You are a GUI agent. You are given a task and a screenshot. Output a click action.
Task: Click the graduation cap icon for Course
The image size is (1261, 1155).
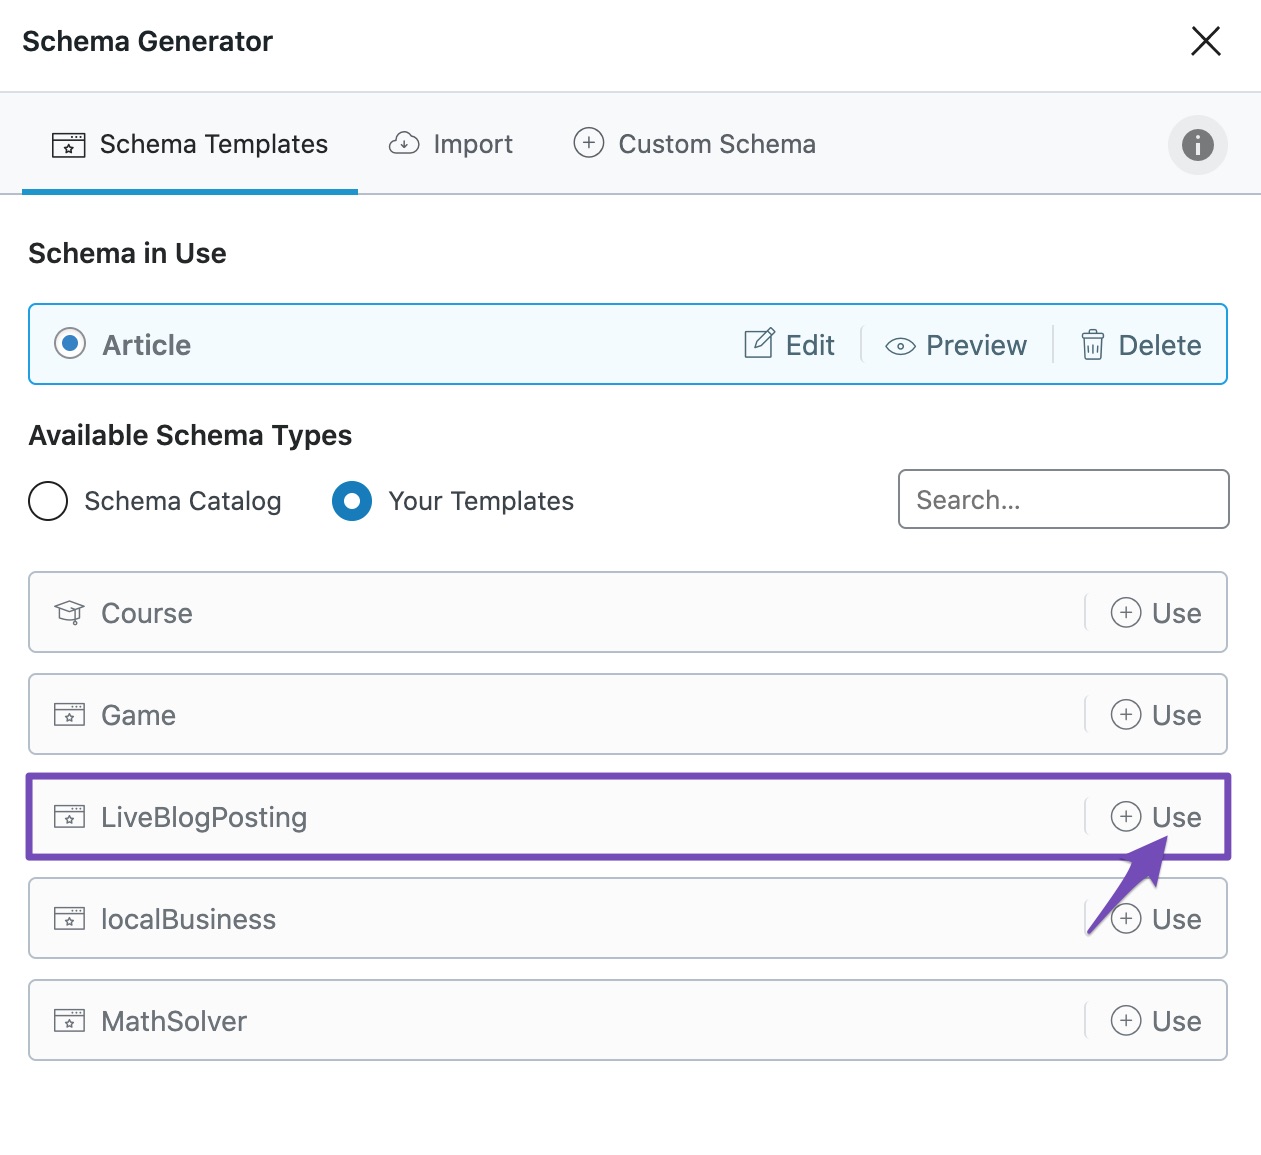coord(69,612)
